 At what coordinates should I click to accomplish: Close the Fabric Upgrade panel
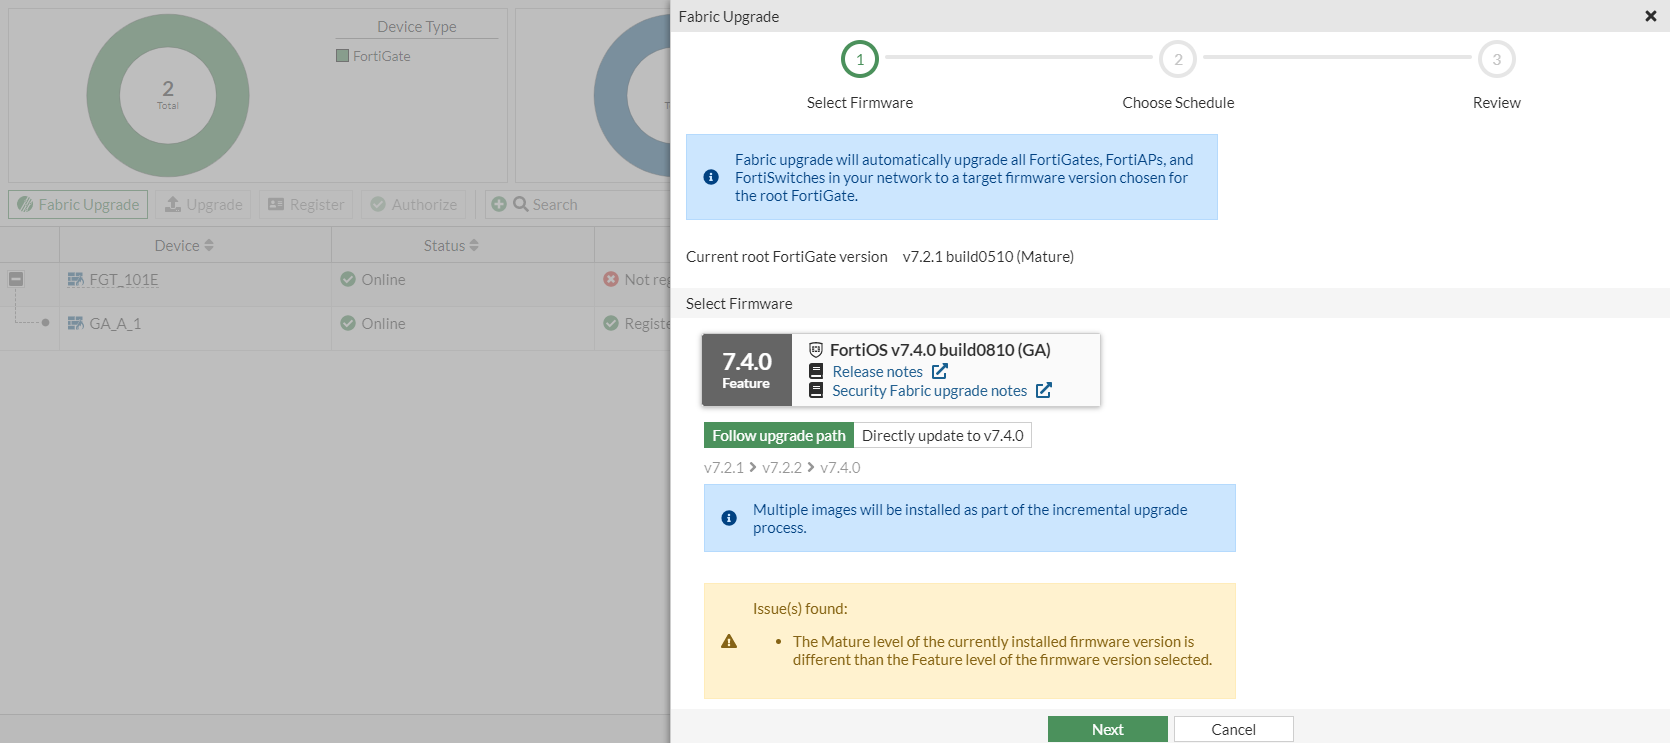(x=1650, y=16)
